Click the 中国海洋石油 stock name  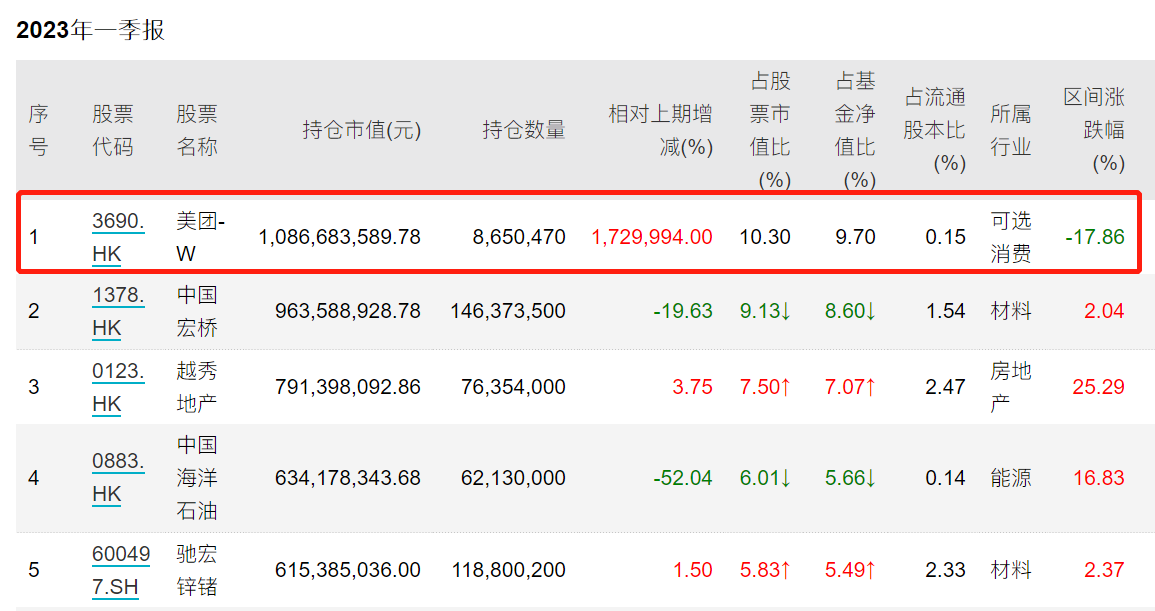196,478
